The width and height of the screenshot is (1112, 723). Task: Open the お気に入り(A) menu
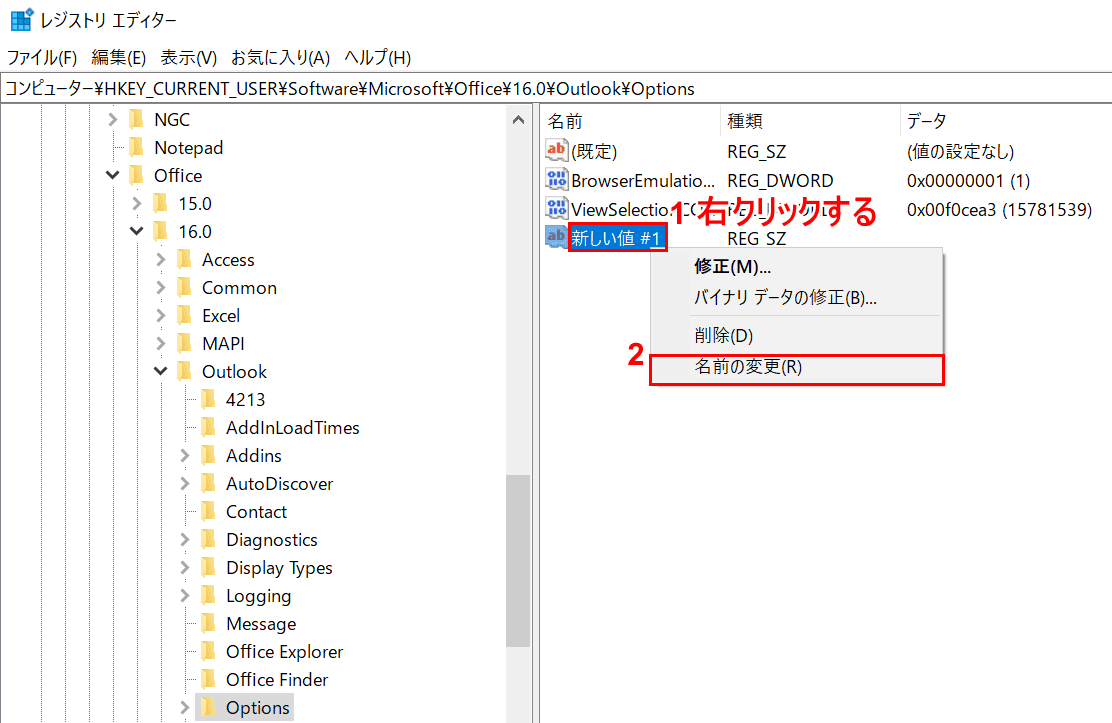coord(280,57)
